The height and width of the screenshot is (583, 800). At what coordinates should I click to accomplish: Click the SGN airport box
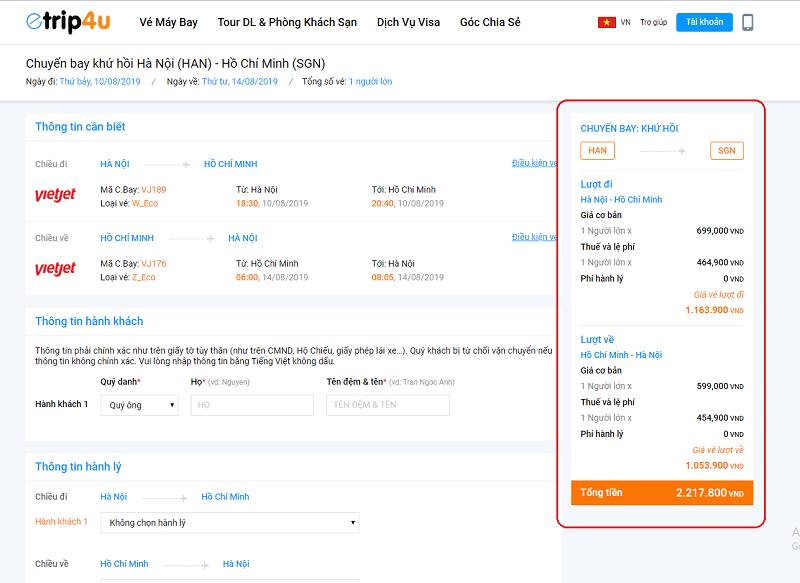point(727,151)
